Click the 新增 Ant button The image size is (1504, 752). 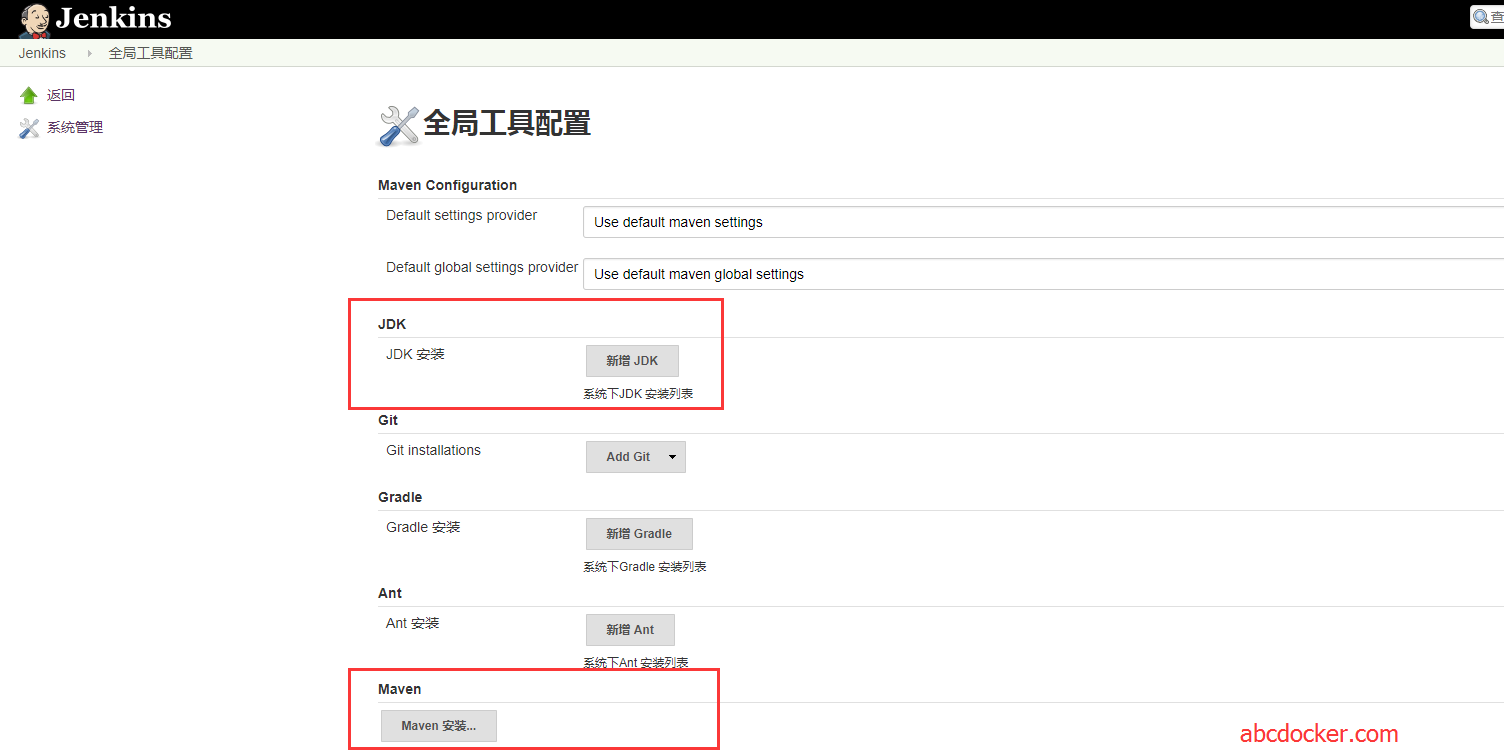pyautogui.click(x=630, y=629)
